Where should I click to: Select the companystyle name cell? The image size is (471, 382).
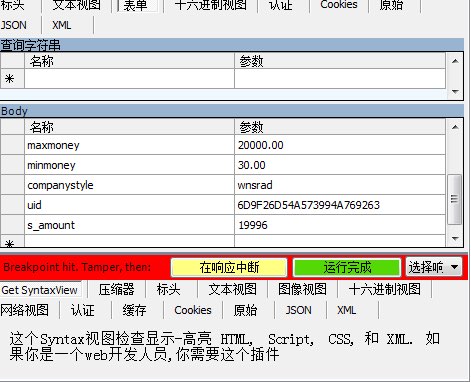pyautogui.click(x=129, y=185)
